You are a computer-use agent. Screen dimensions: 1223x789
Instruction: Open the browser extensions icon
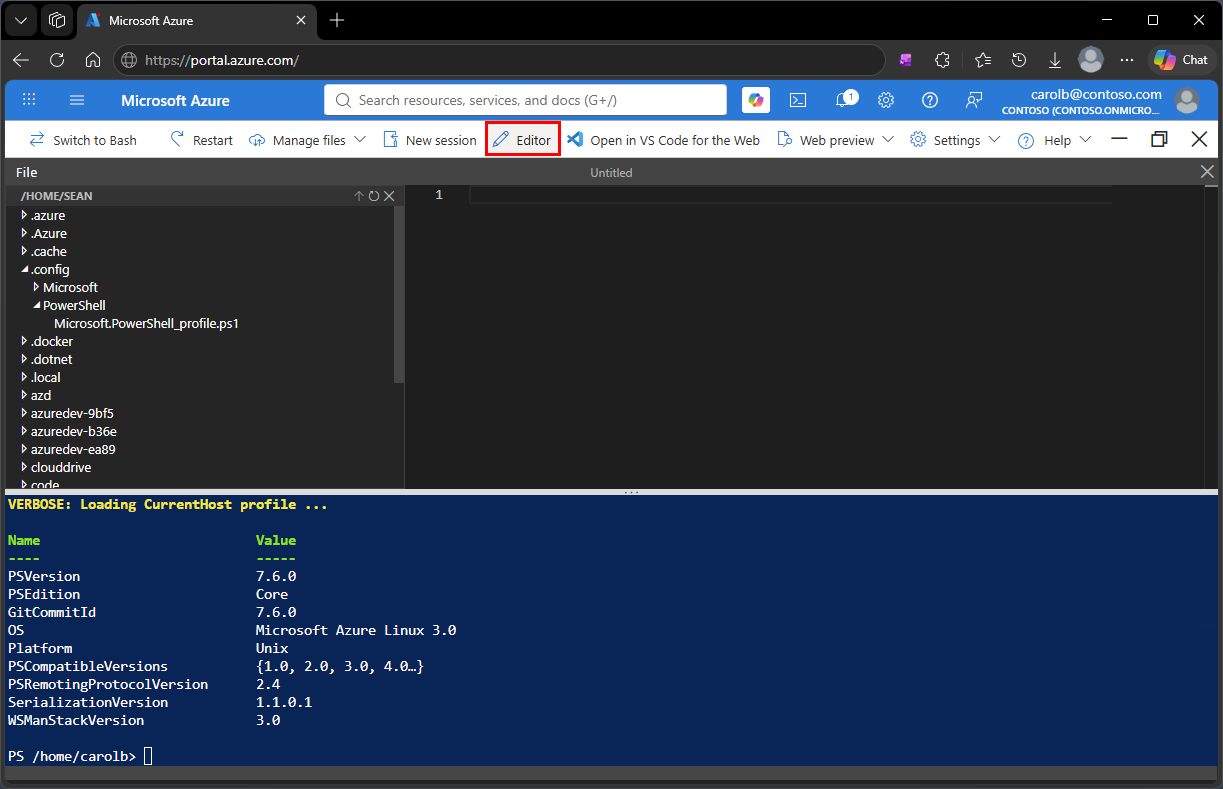pyautogui.click(x=942, y=60)
